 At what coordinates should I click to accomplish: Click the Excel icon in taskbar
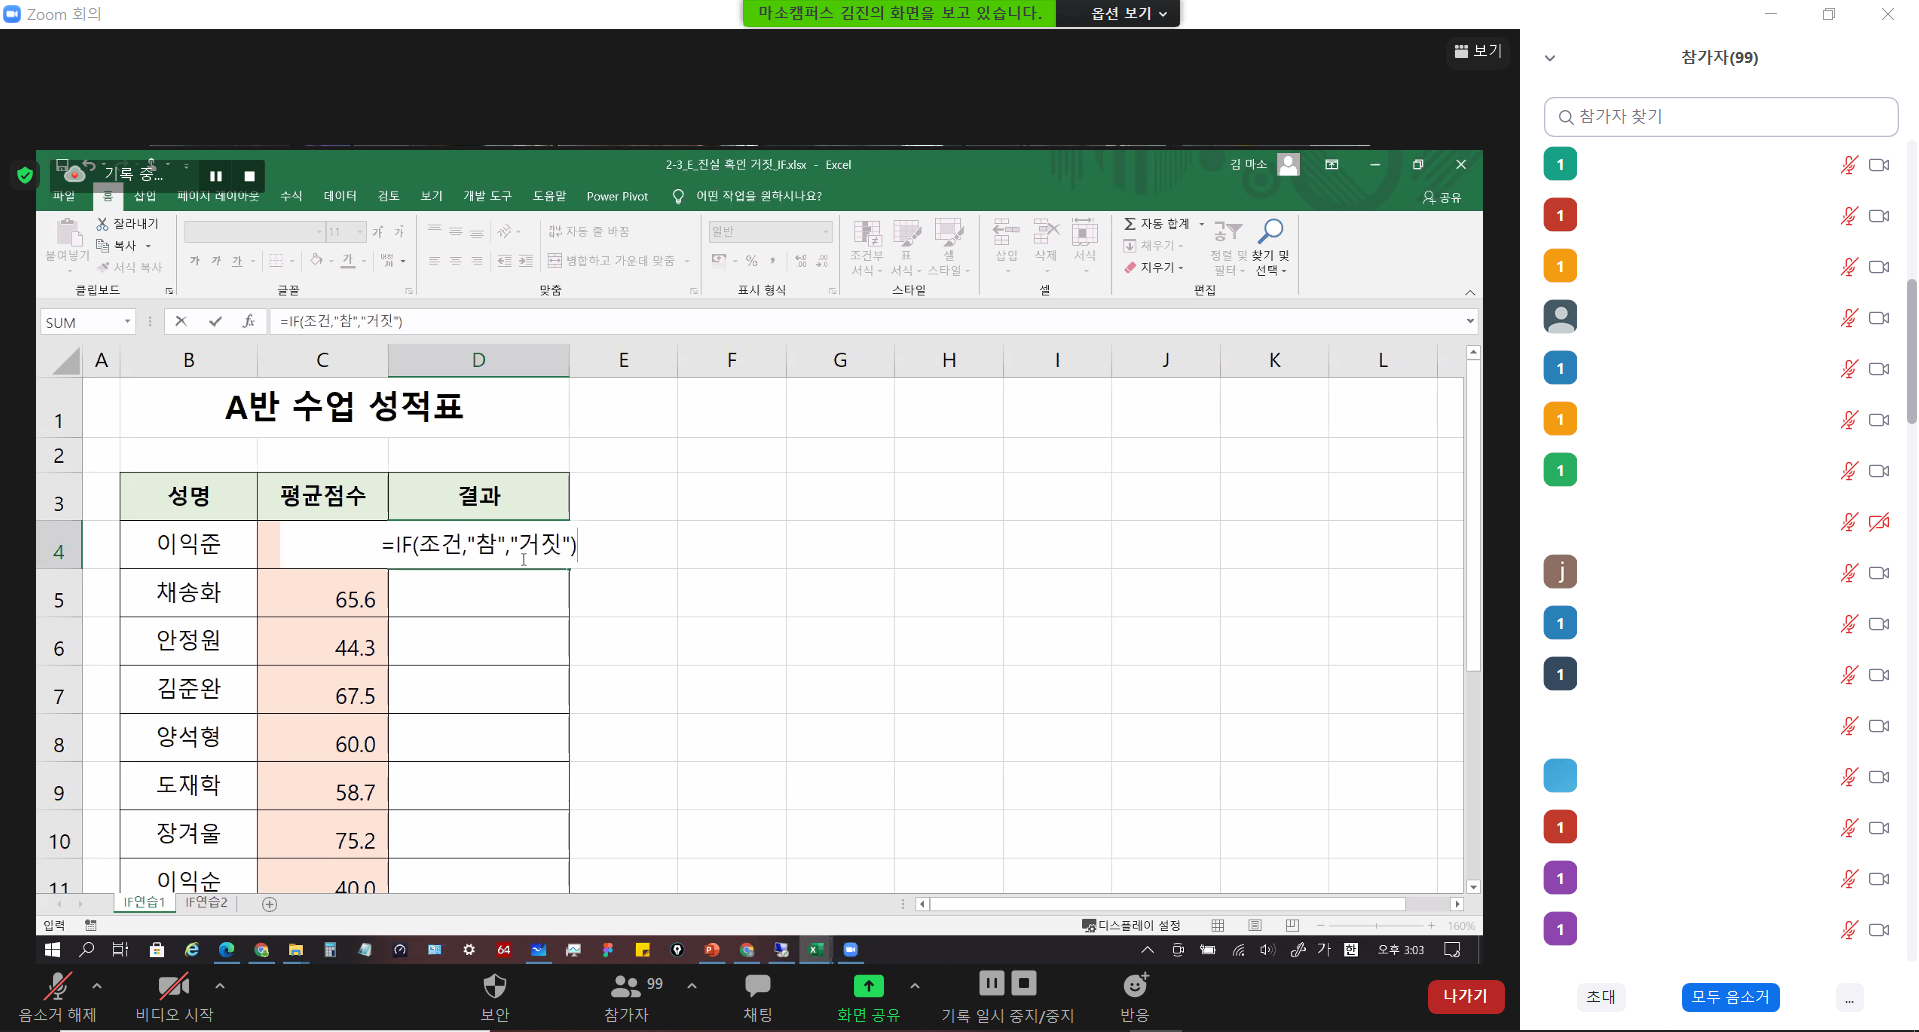pyautogui.click(x=816, y=950)
